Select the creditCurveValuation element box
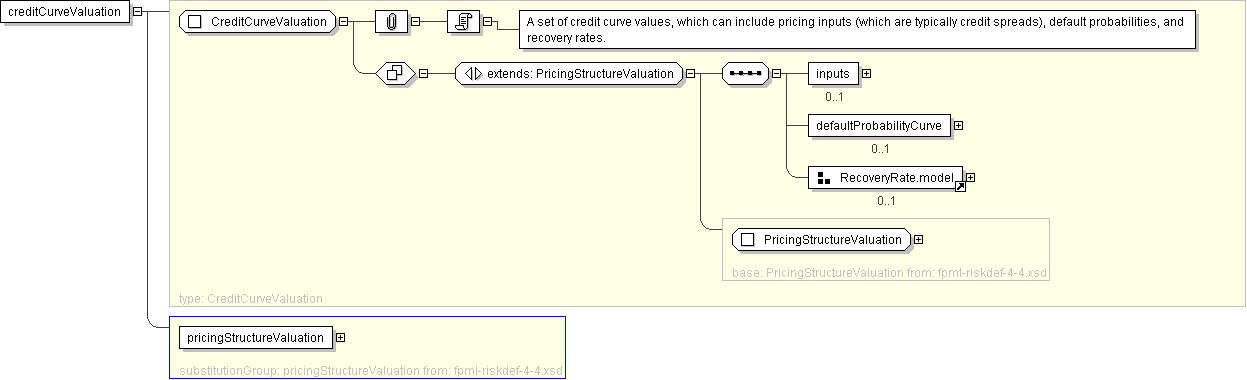This screenshot has width=1247, height=380. pyautogui.click(x=65, y=12)
